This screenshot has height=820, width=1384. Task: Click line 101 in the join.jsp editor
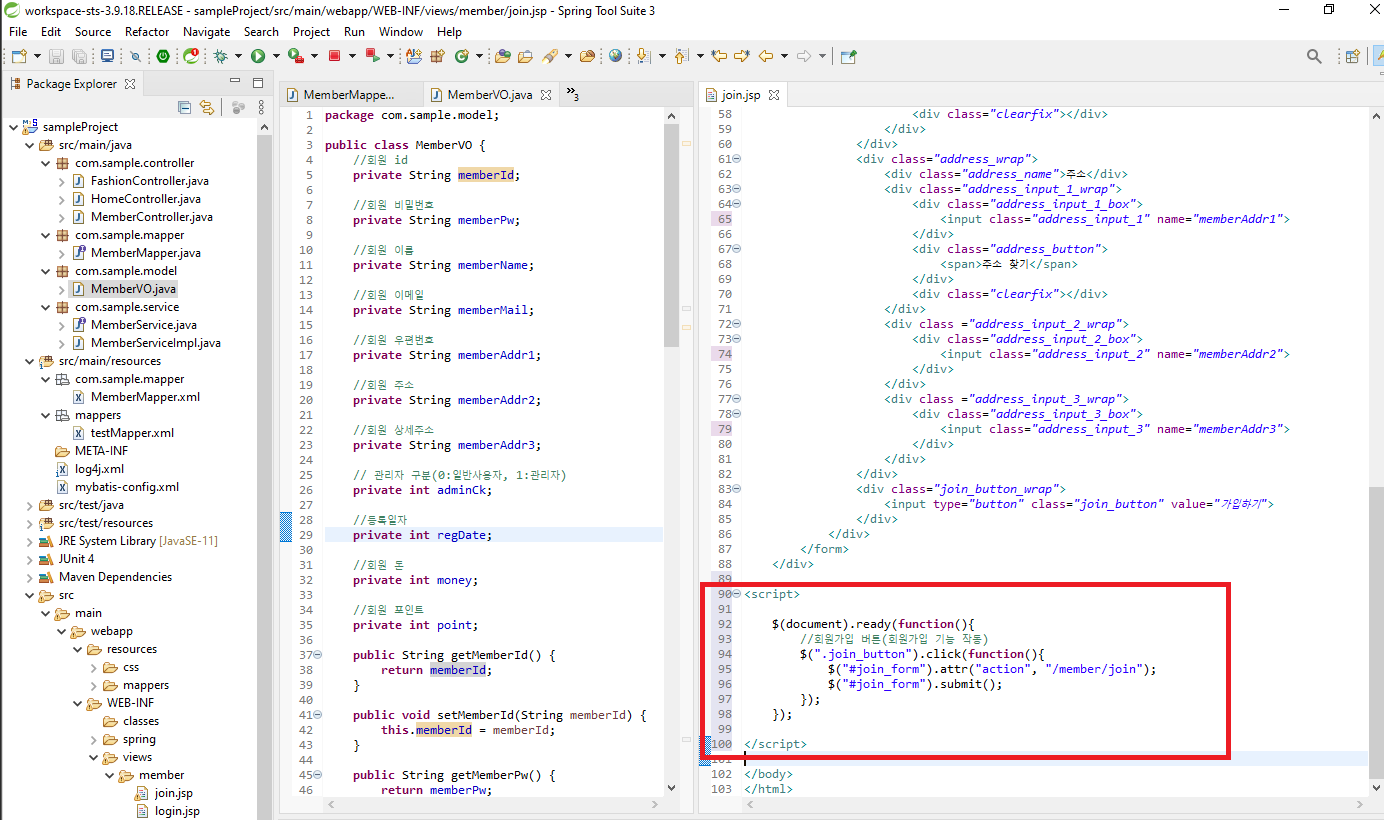(x=1055, y=759)
